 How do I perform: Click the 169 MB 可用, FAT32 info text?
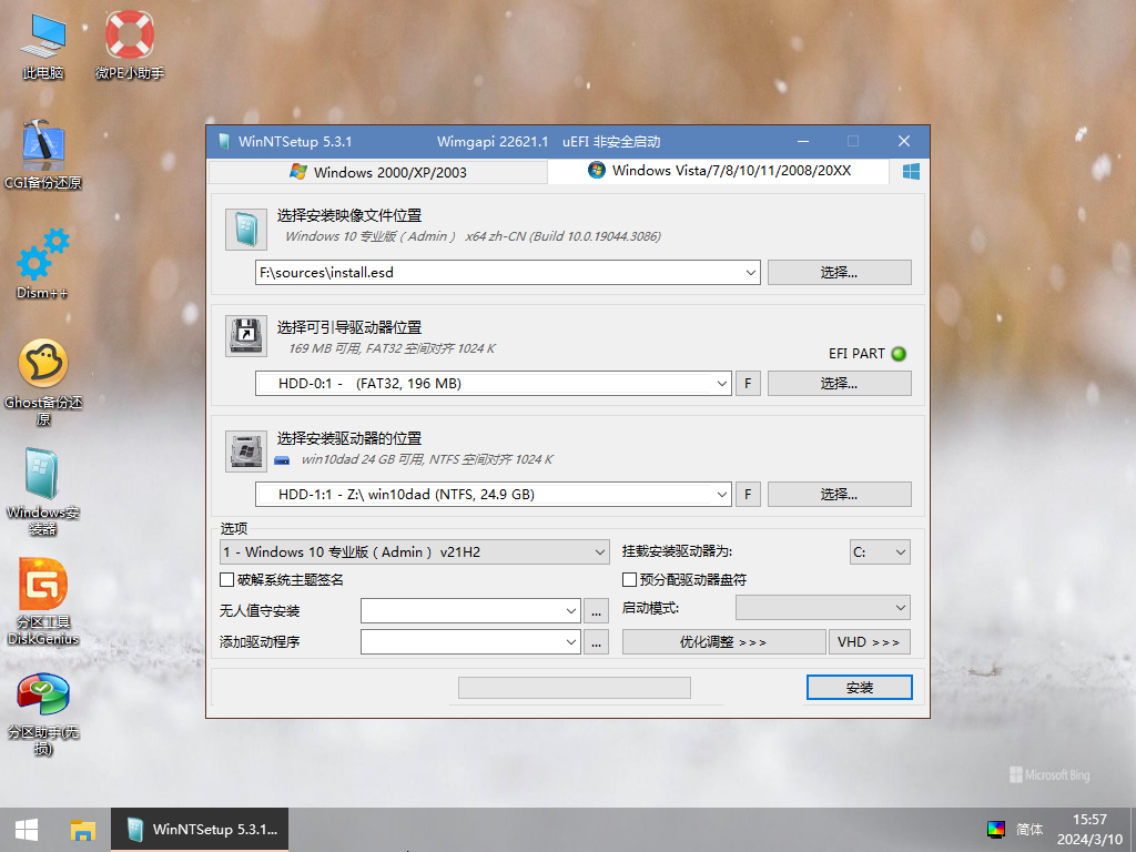point(391,348)
